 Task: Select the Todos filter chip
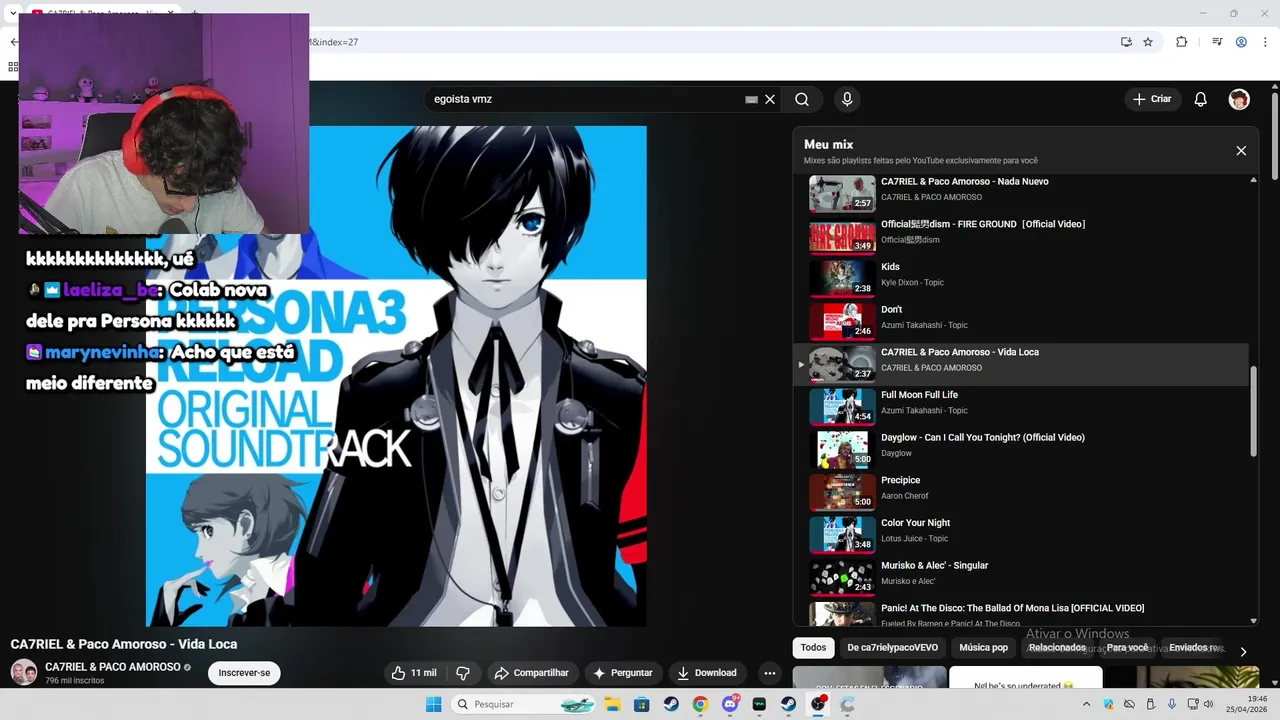[x=813, y=648]
